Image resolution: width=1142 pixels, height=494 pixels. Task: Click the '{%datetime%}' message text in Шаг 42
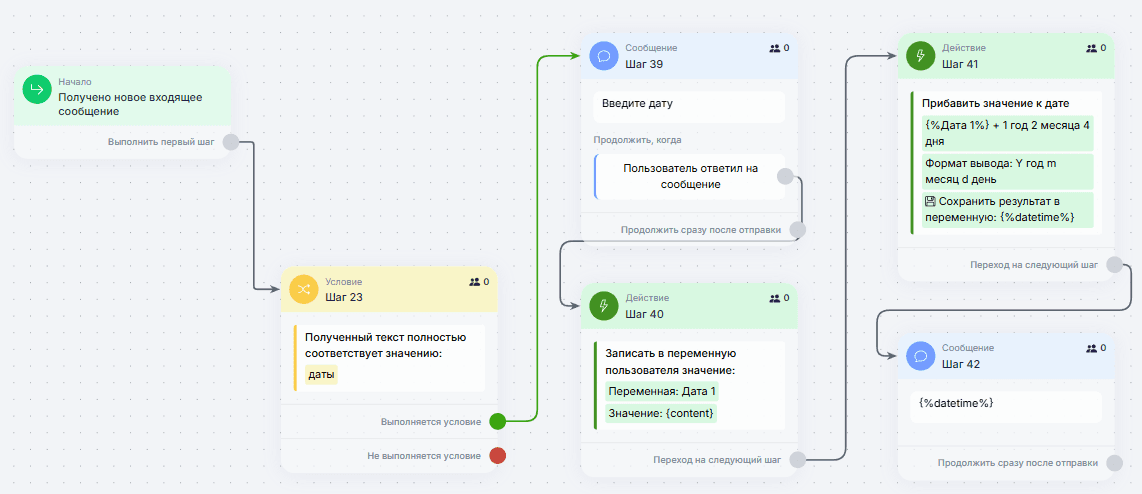tap(956, 403)
